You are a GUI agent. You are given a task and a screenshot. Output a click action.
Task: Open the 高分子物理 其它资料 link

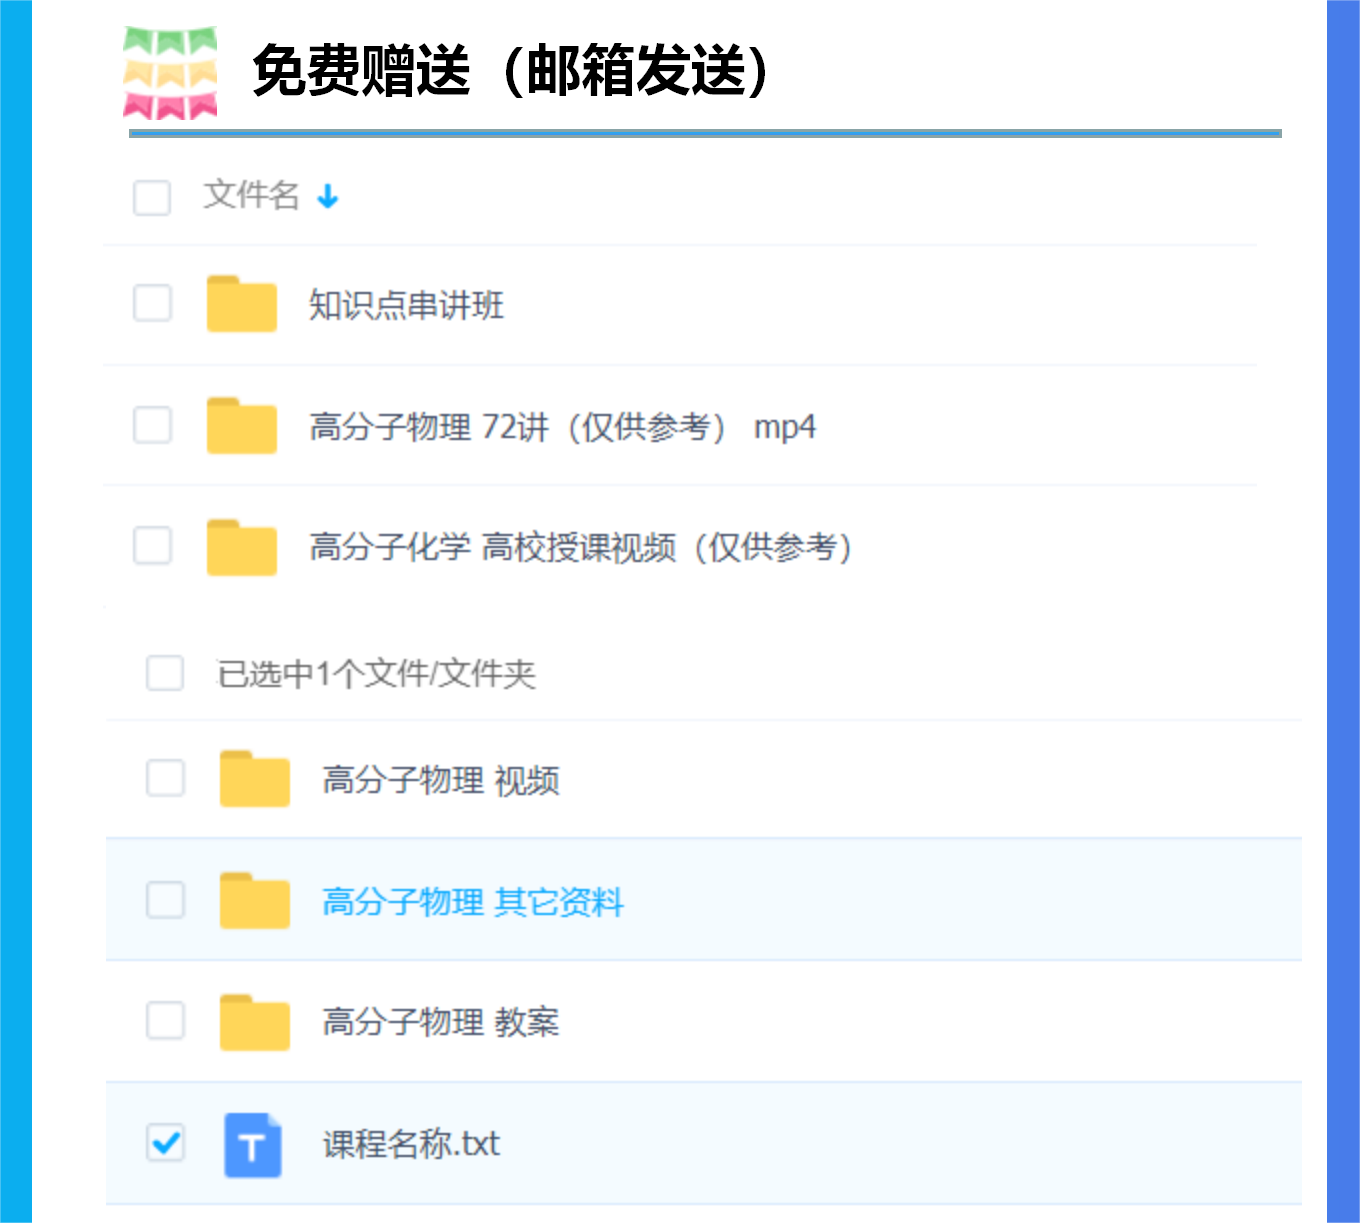click(473, 902)
